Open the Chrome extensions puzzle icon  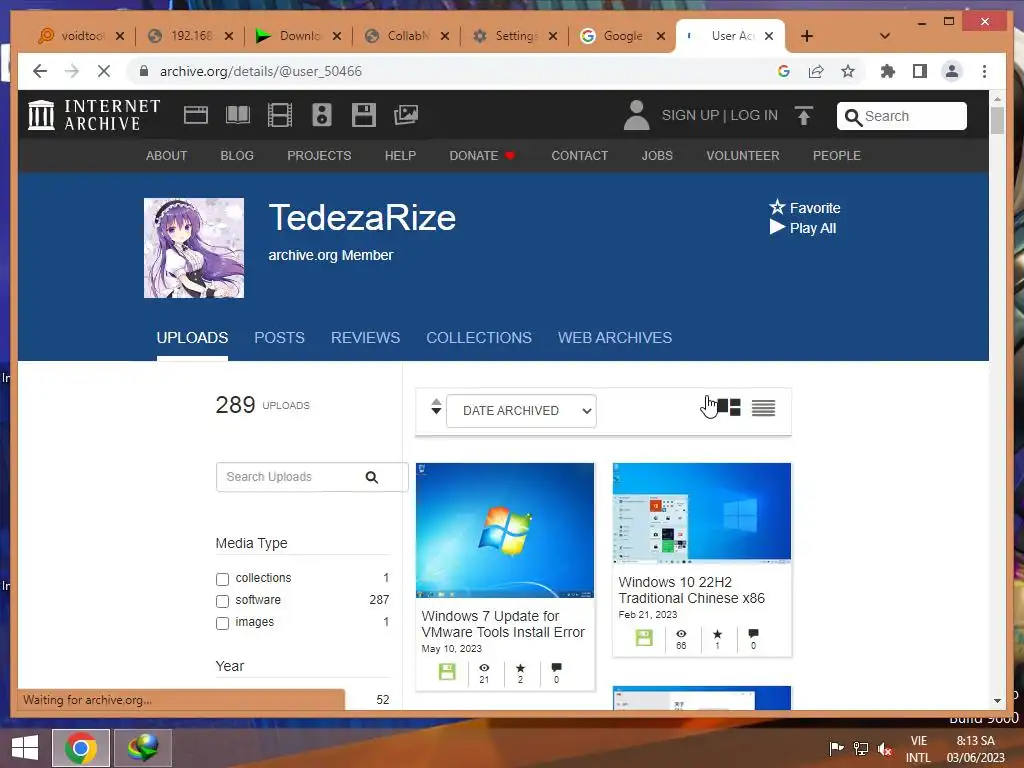888,71
